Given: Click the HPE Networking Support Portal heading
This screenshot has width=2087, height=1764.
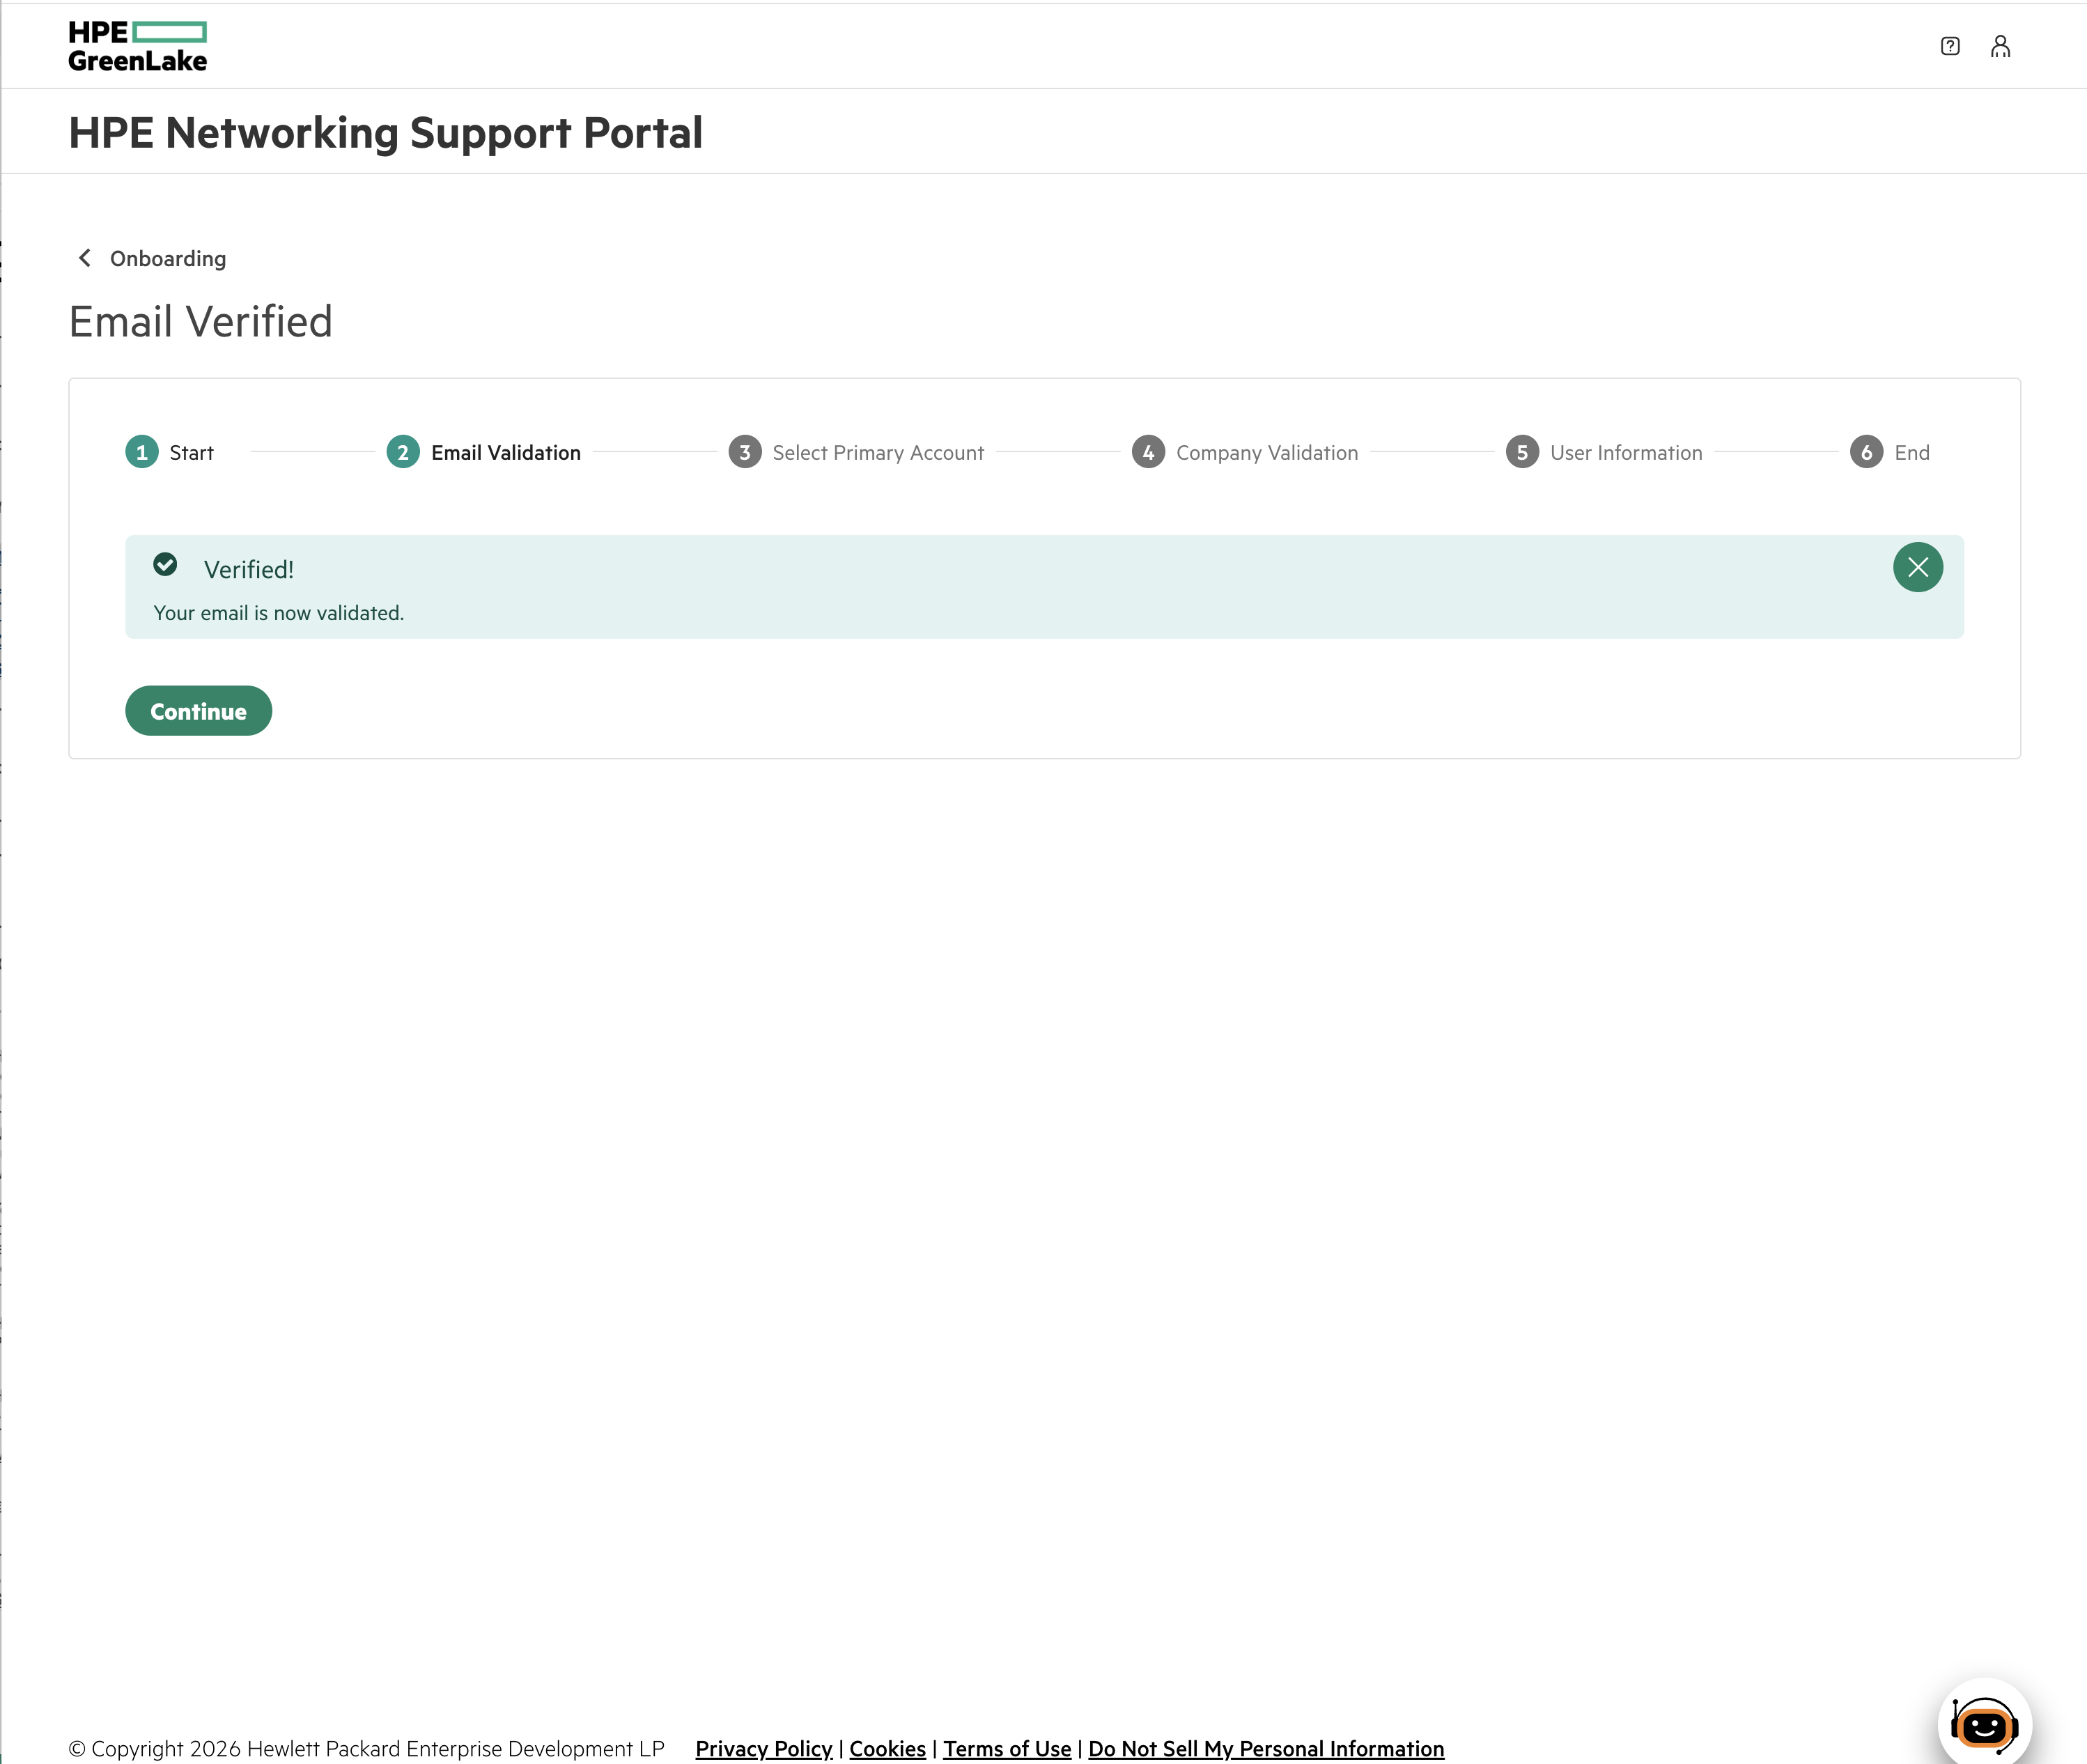Looking at the screenshot, I should coord(386,133).
